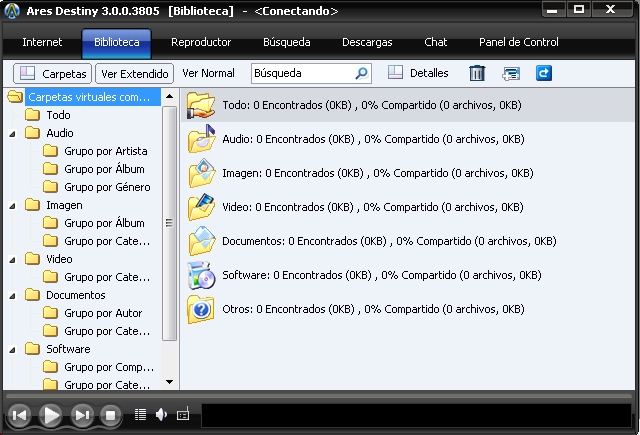The width and height of the screenshot is (640, 435).
Task: Toggle the Detalles panel
Action: [418, 73]
